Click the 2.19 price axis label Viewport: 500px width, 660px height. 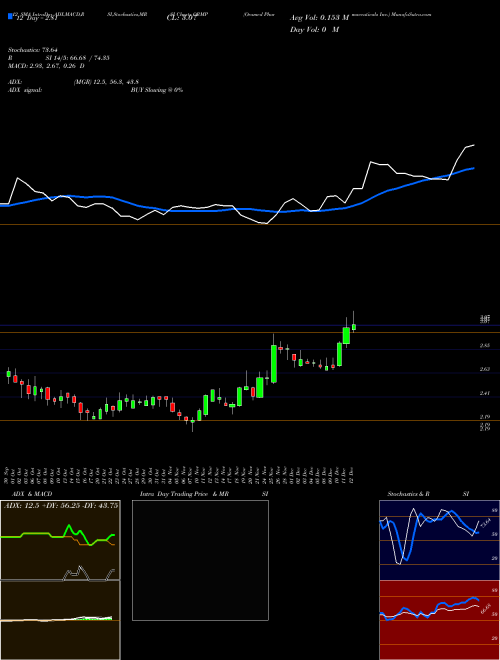tap(485, 417)
